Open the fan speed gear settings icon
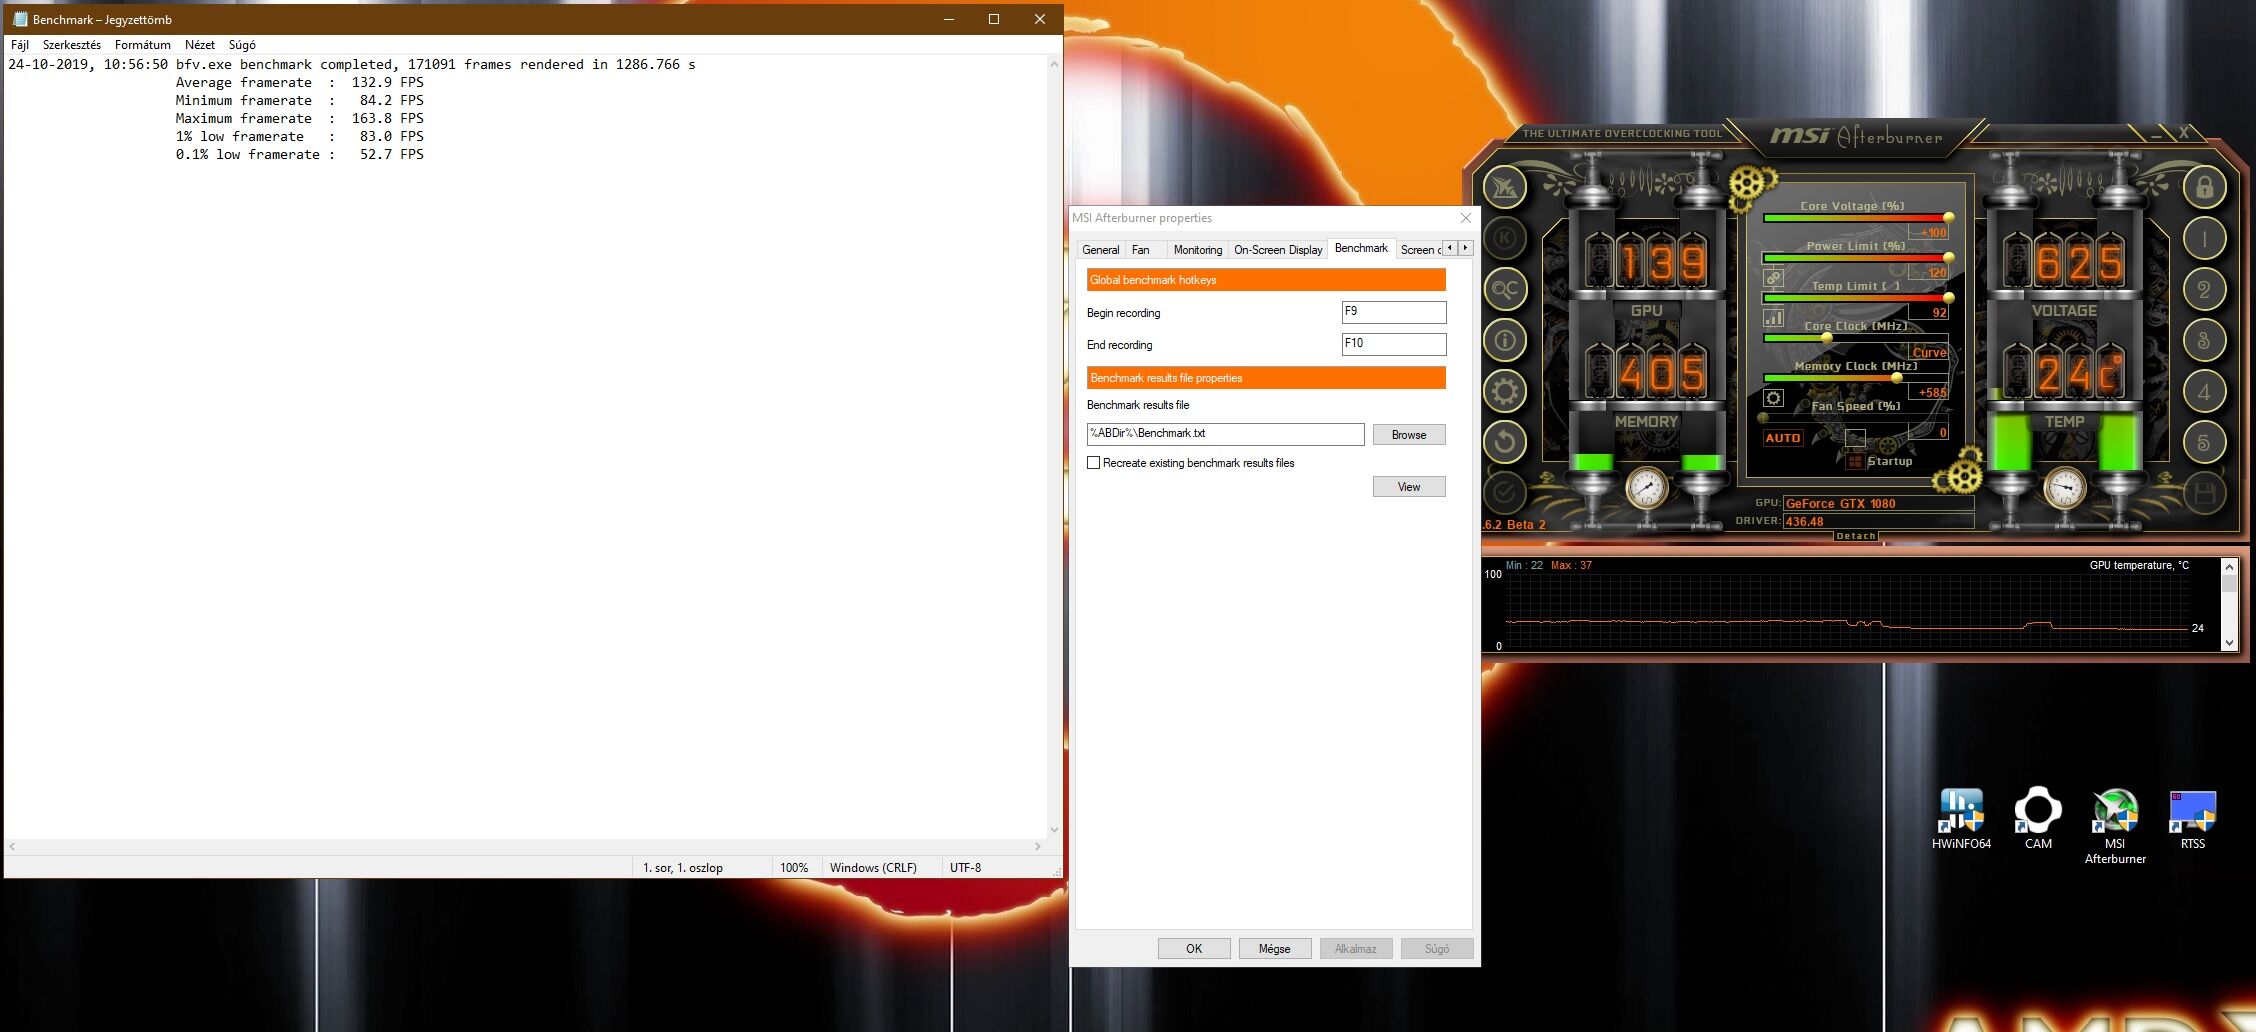Screen dimensions: 2256x1032 click(x=1773, y=398)
